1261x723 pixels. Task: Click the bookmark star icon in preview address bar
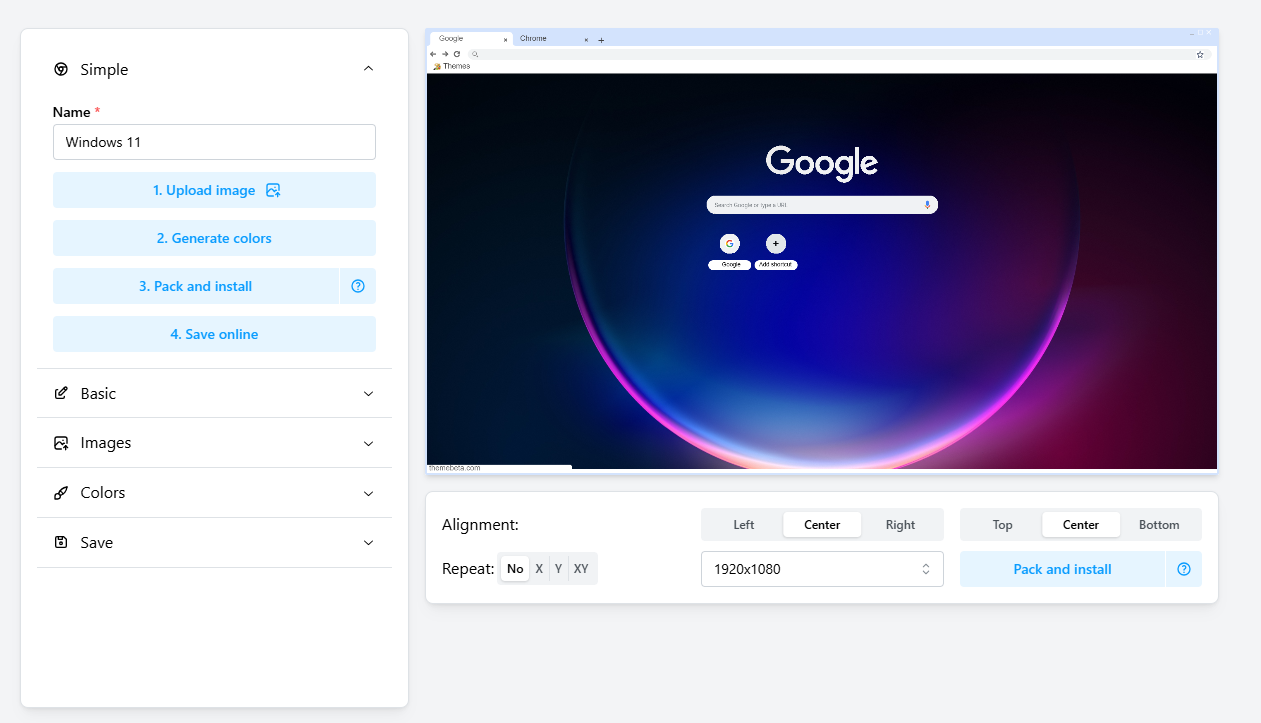pos(1200,54)
